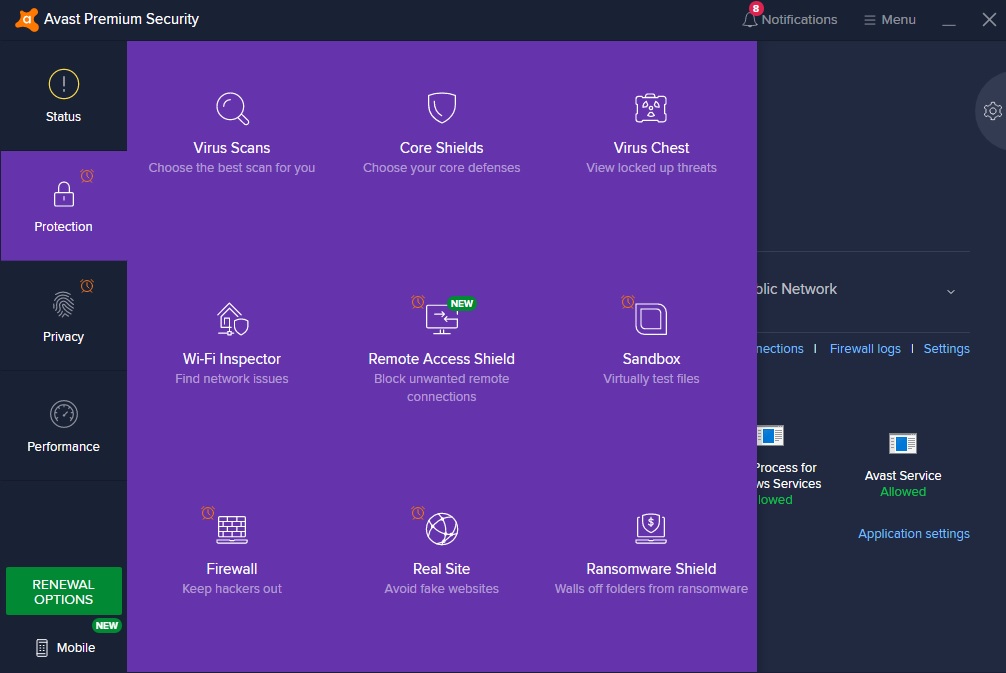This screenshot has width=1006, height=673.
Task: Click the Notifications bell icon
Action: point(750,20)
